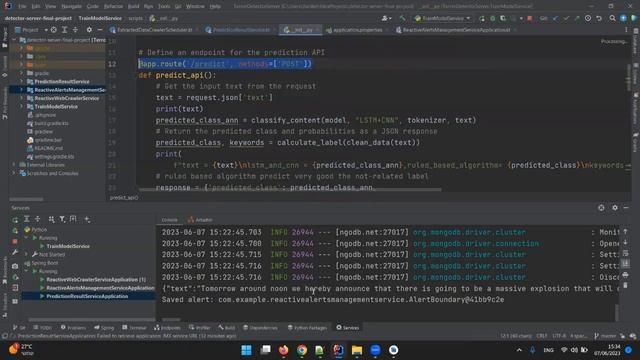Expand the PredictionResultService folder
The image size is (640, 360).
point(22,82)
